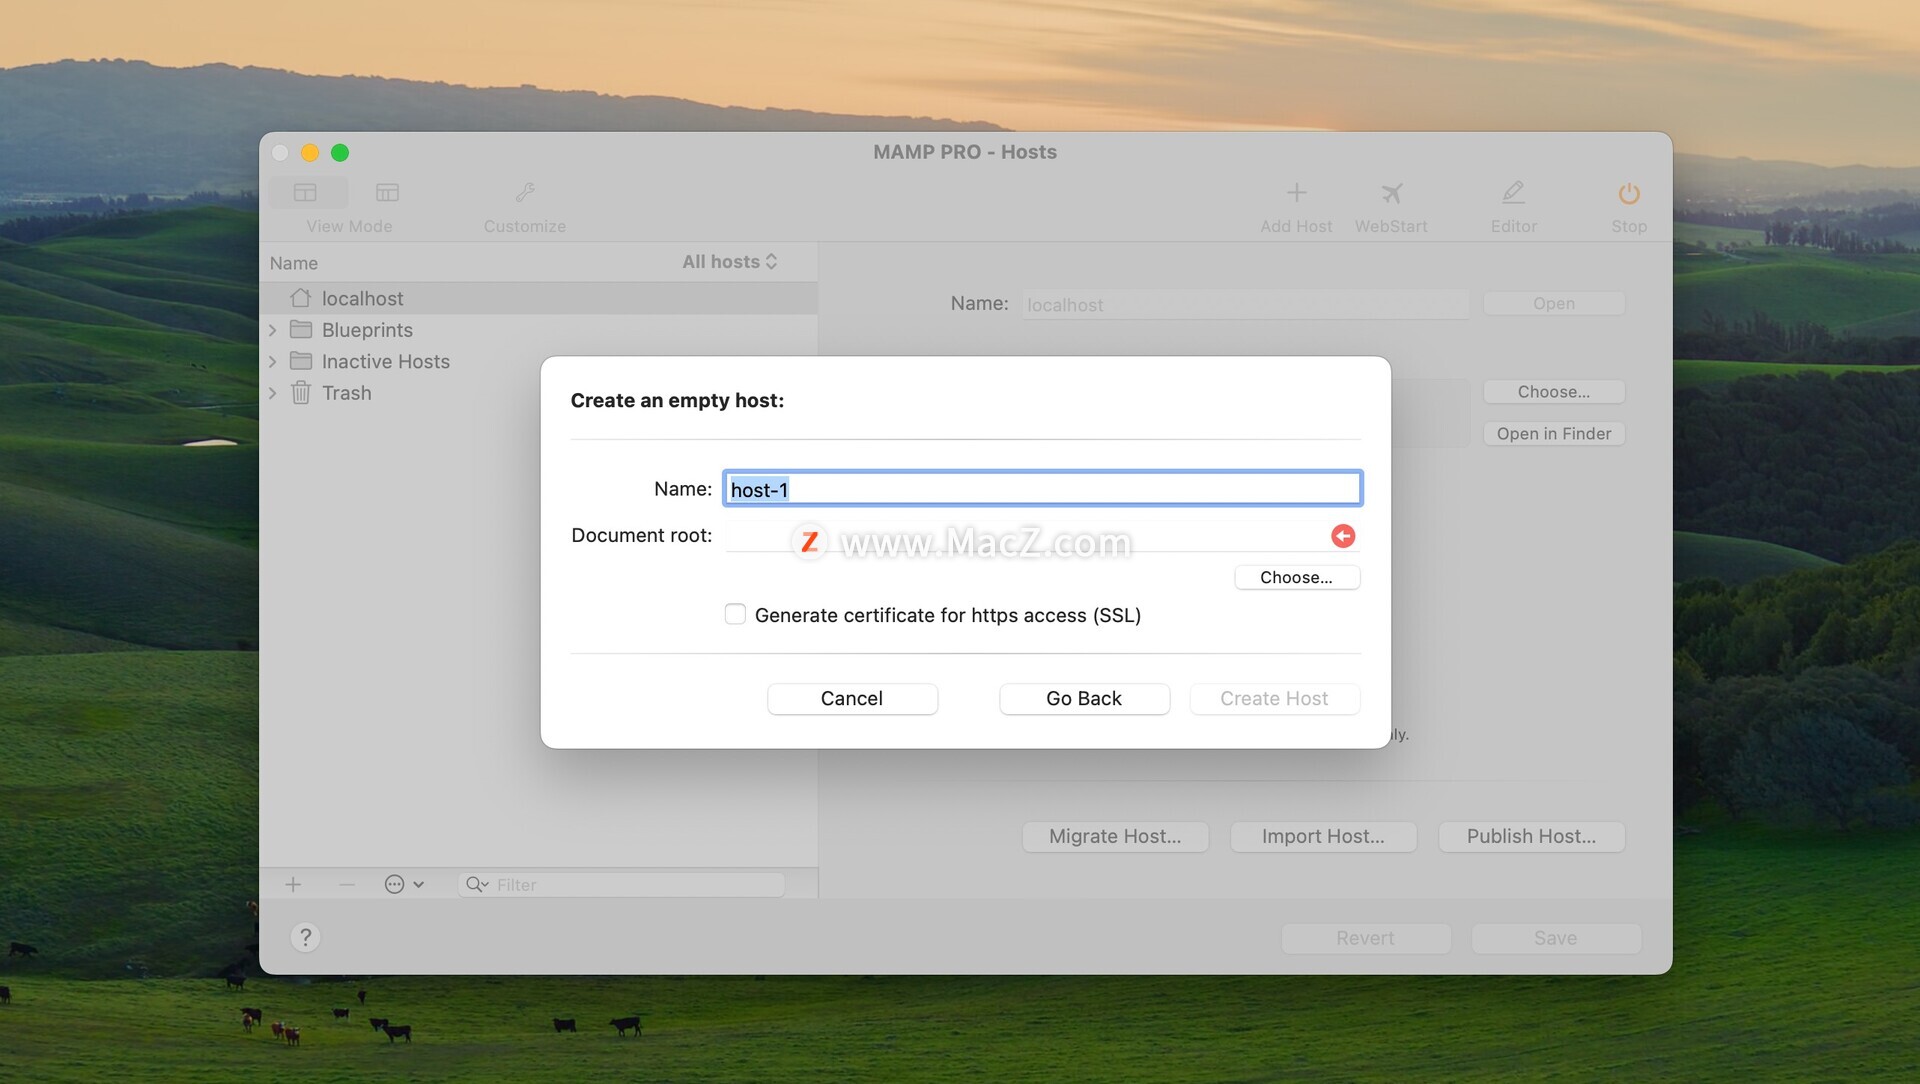Screen dimensions: 1920x1084
Task: Click the Revert button
Action: (x=1365, y=938)
